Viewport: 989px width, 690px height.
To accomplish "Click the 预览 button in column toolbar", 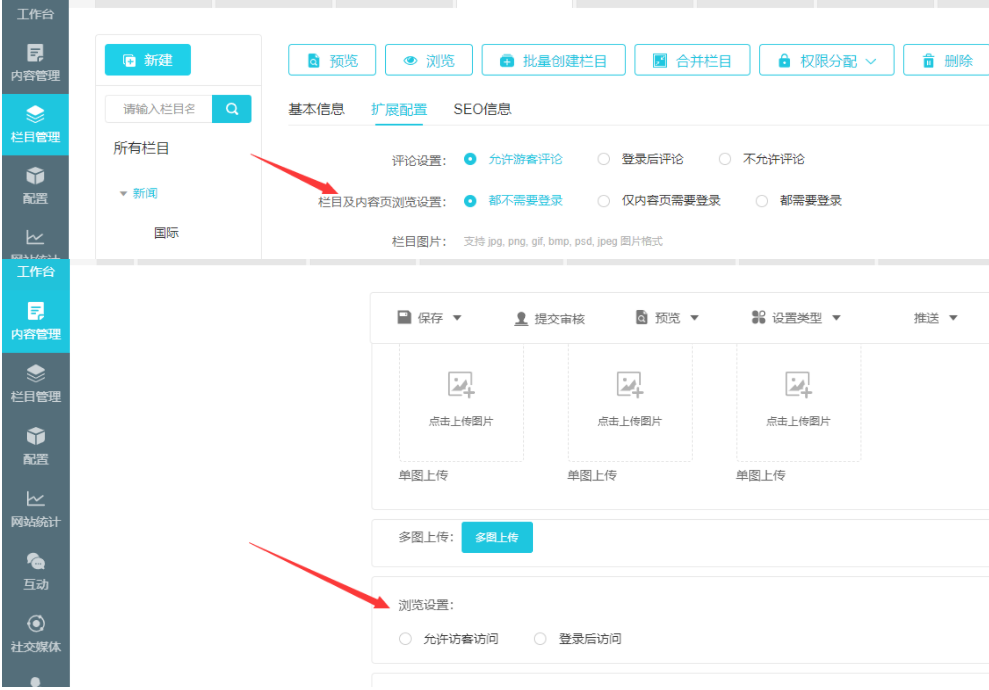I will coord(332,60).
